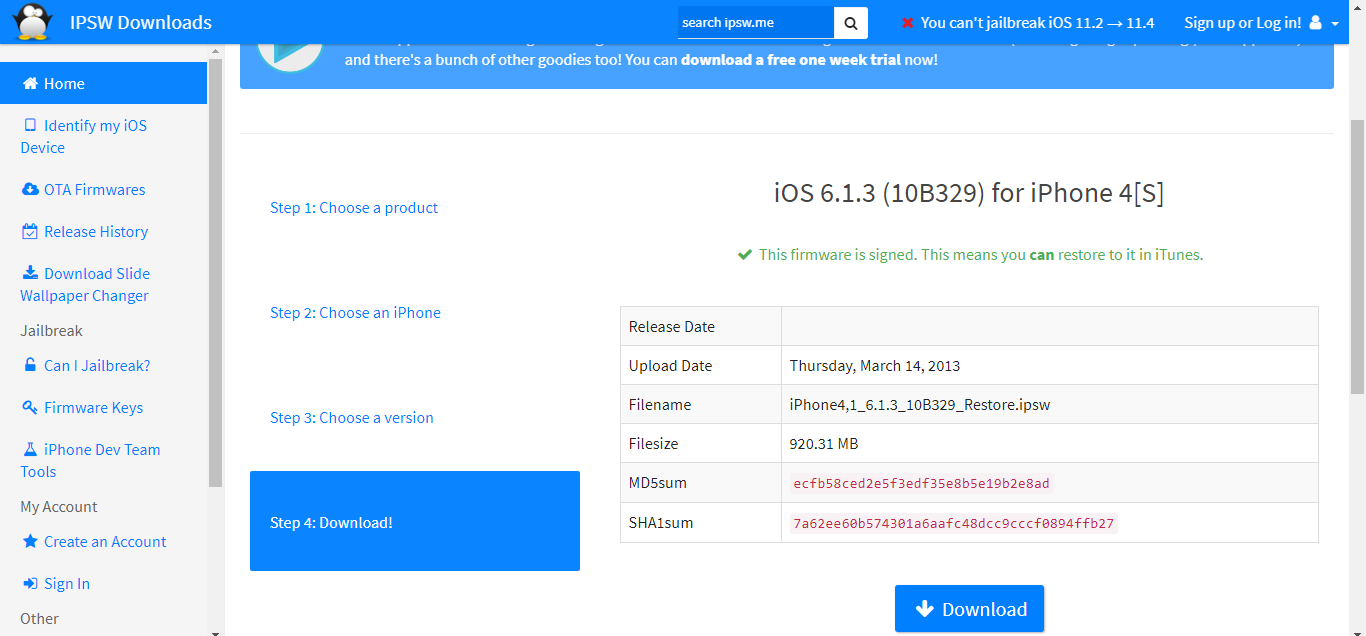
Task: Click the blue play circle icon
Action: click(x=289, y=52)
